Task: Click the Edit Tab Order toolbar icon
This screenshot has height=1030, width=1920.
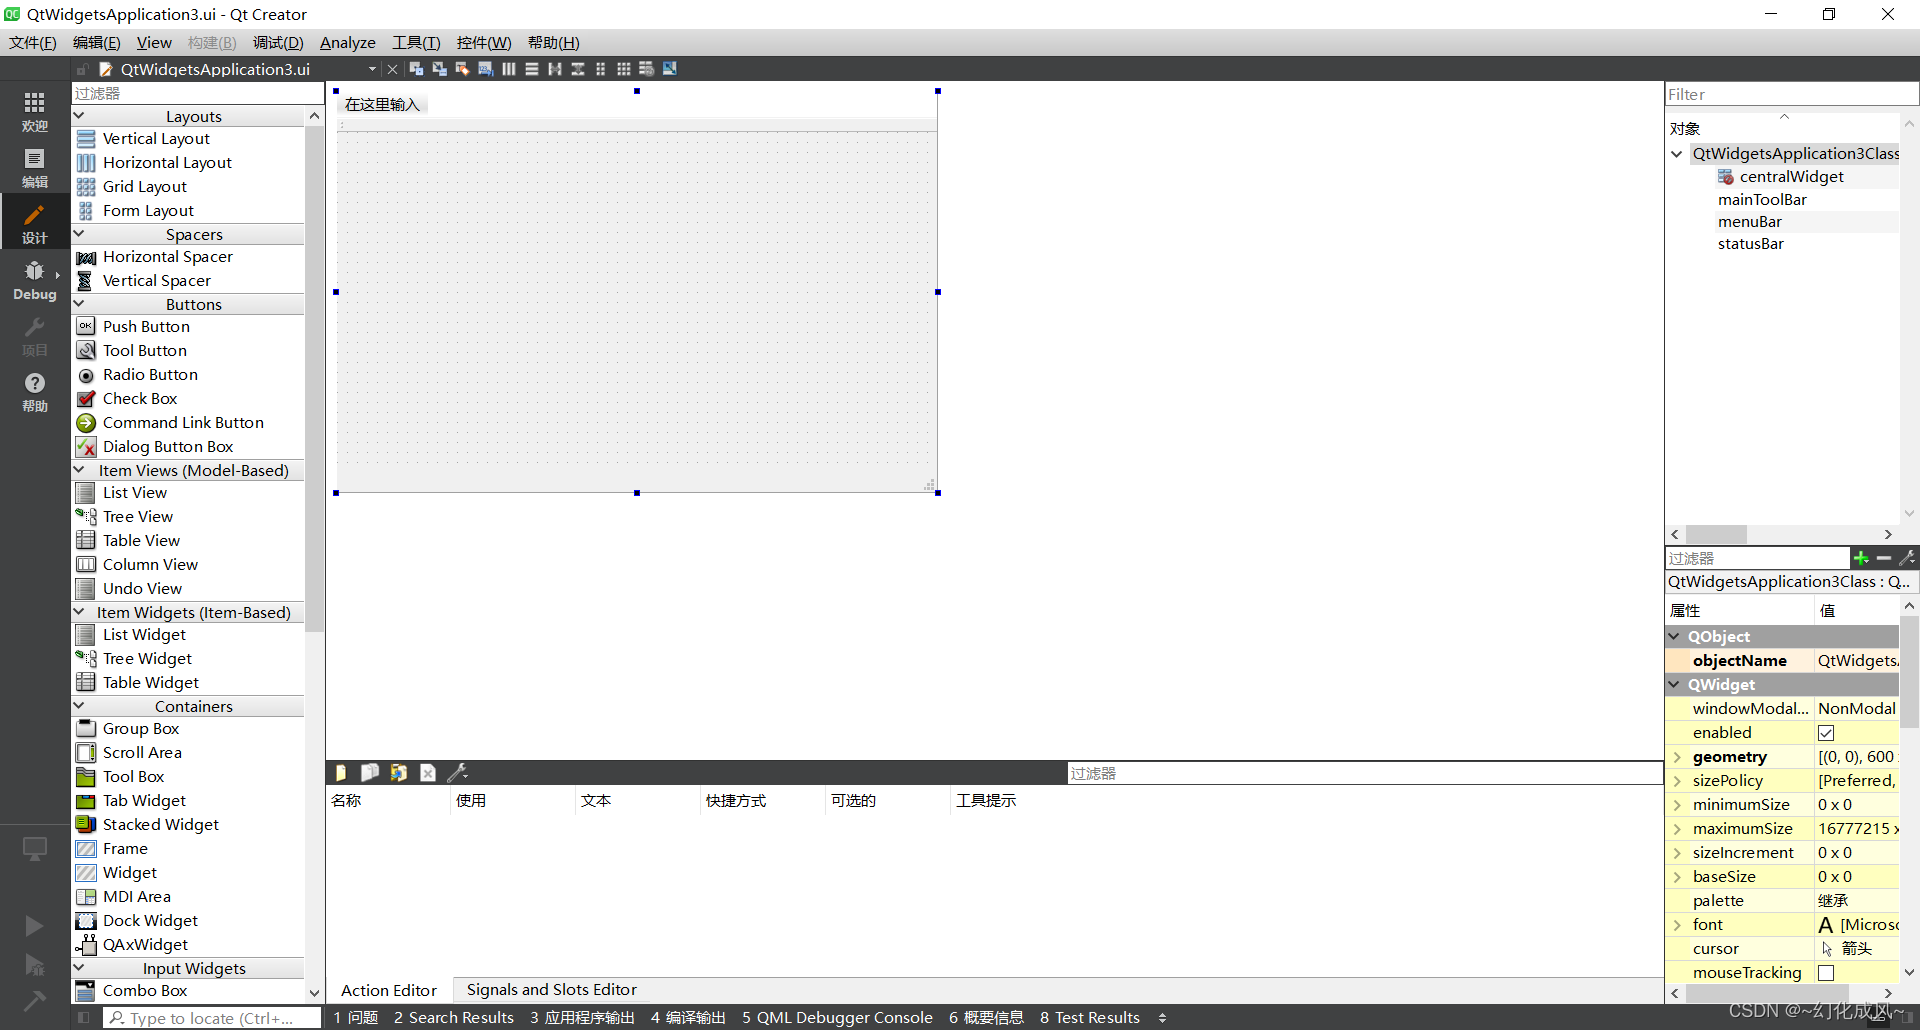Action: (485, 69)
